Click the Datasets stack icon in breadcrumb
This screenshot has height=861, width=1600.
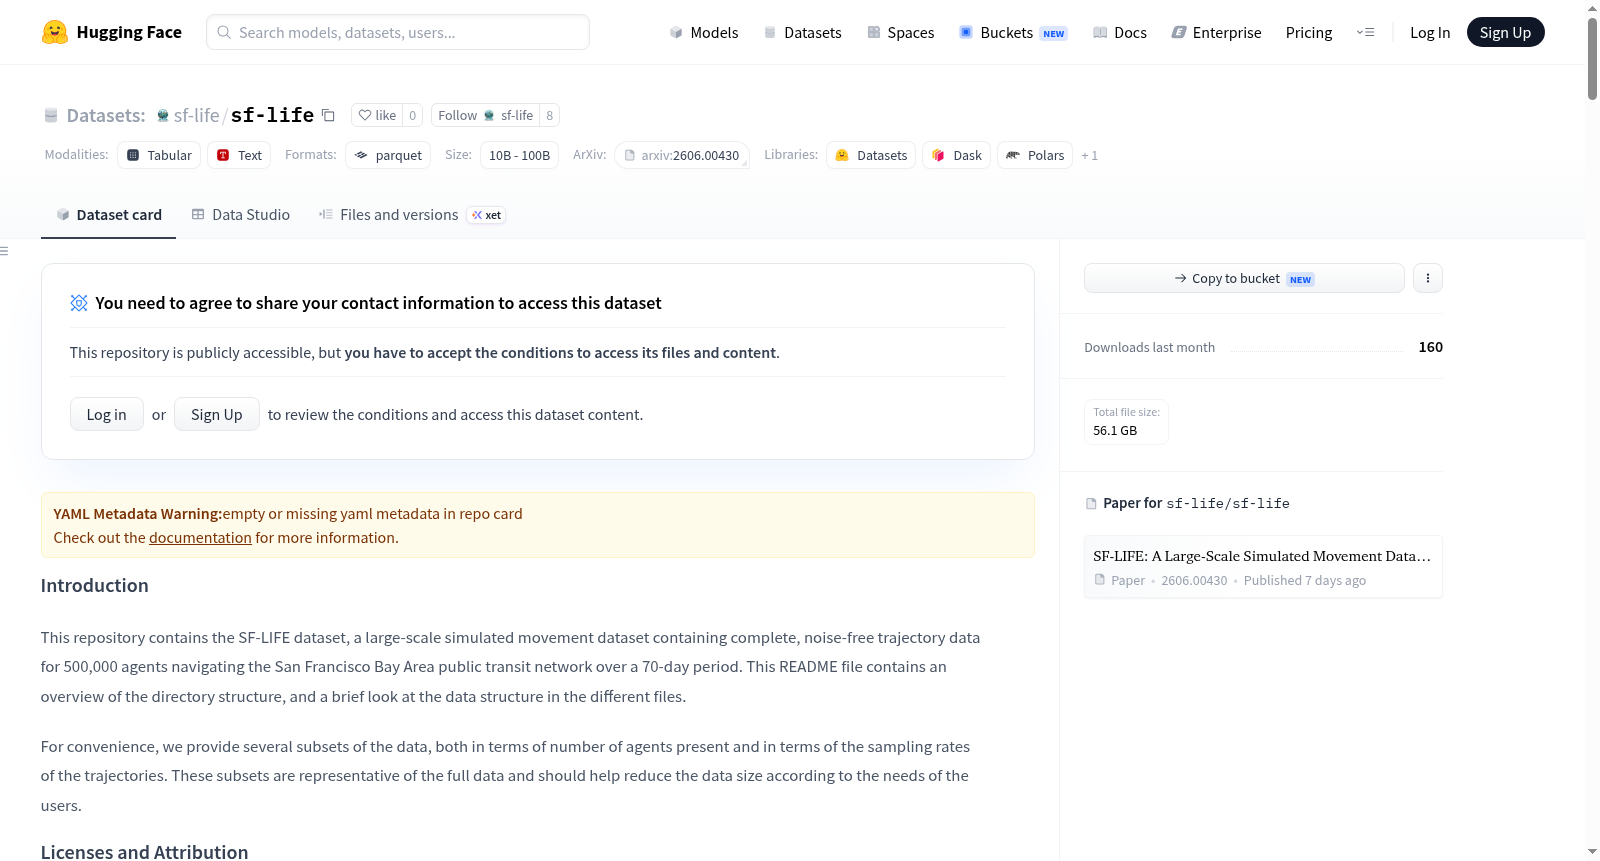(x=51, y=116)
